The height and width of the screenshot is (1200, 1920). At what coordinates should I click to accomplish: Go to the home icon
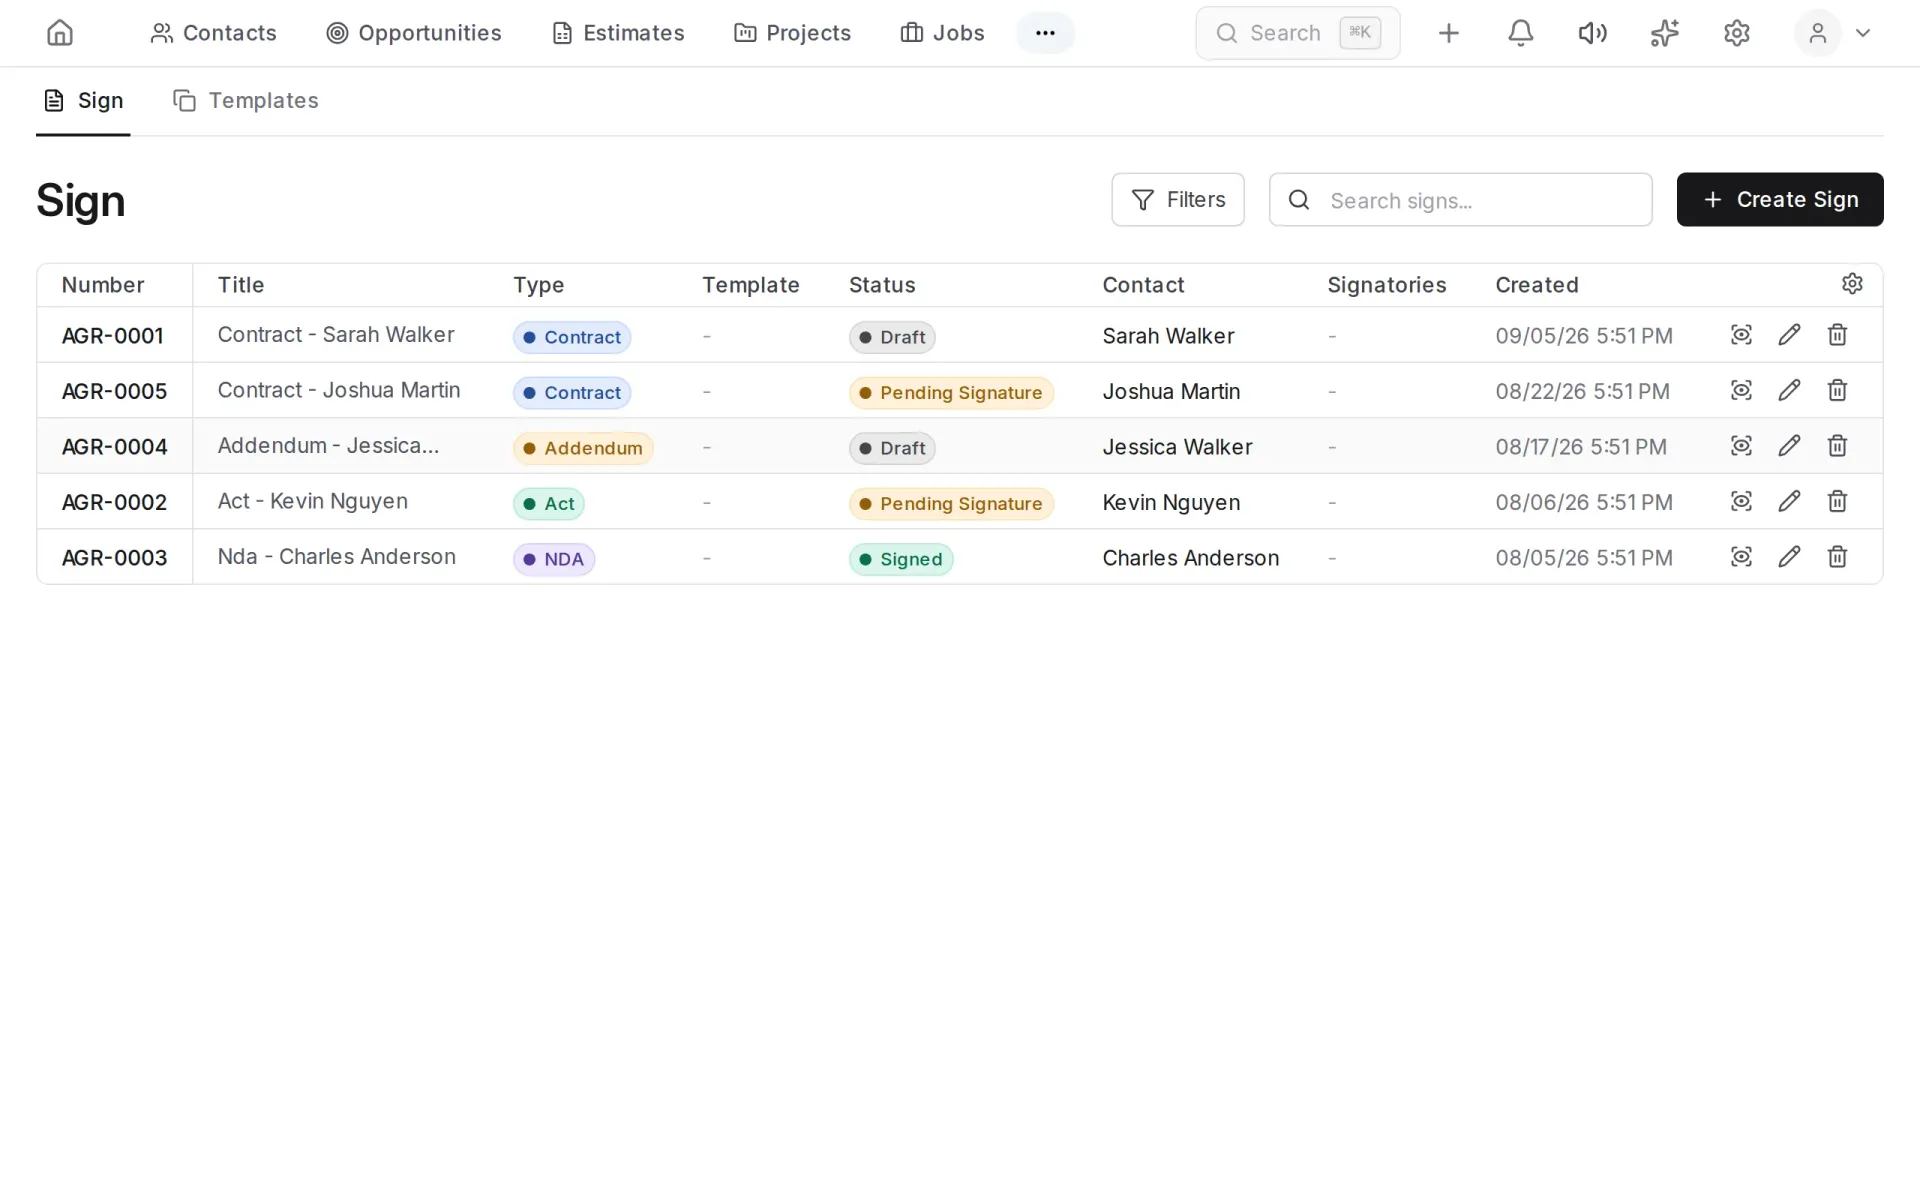(60, 33)
